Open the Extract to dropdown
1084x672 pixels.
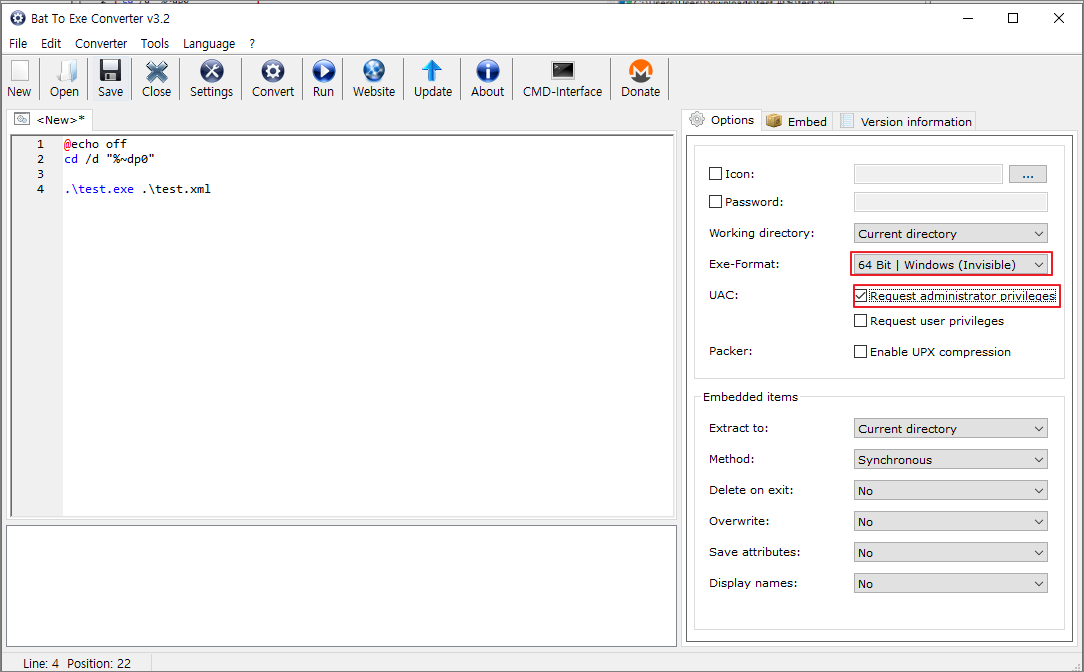[x=951, y=429]
